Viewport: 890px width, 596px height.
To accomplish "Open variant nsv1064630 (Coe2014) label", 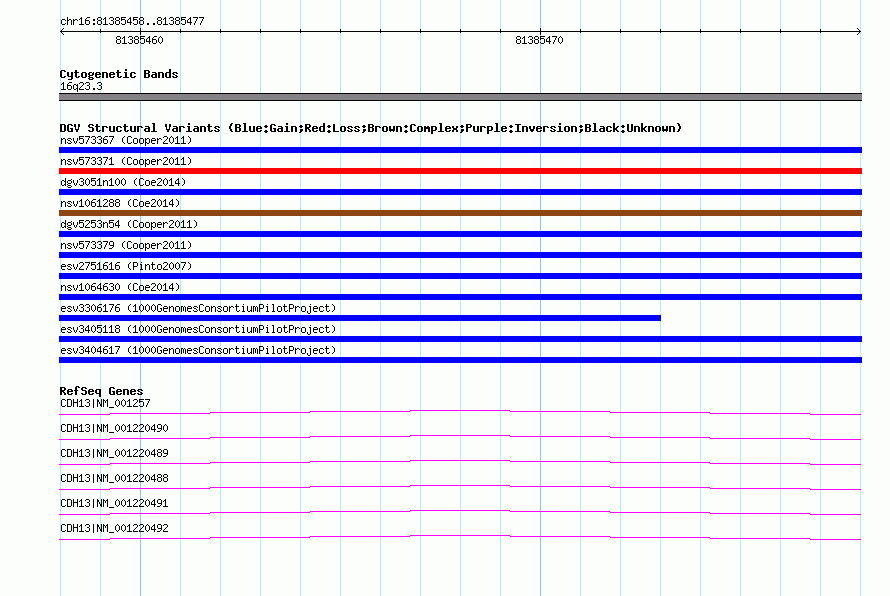I will coord(120,287).
